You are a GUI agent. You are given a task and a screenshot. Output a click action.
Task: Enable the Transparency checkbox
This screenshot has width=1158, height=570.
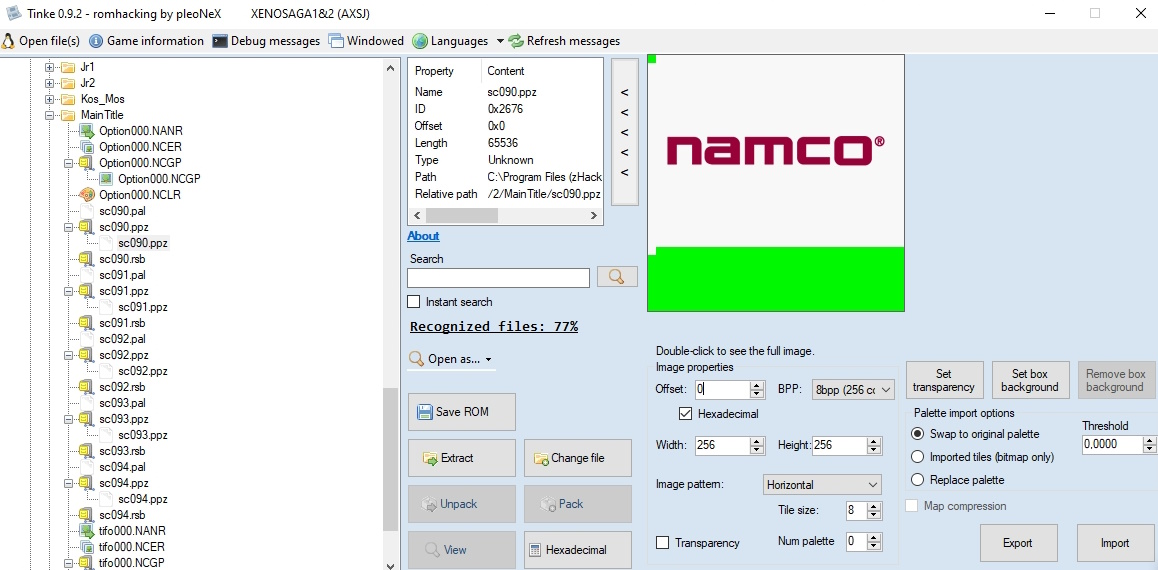662,543
